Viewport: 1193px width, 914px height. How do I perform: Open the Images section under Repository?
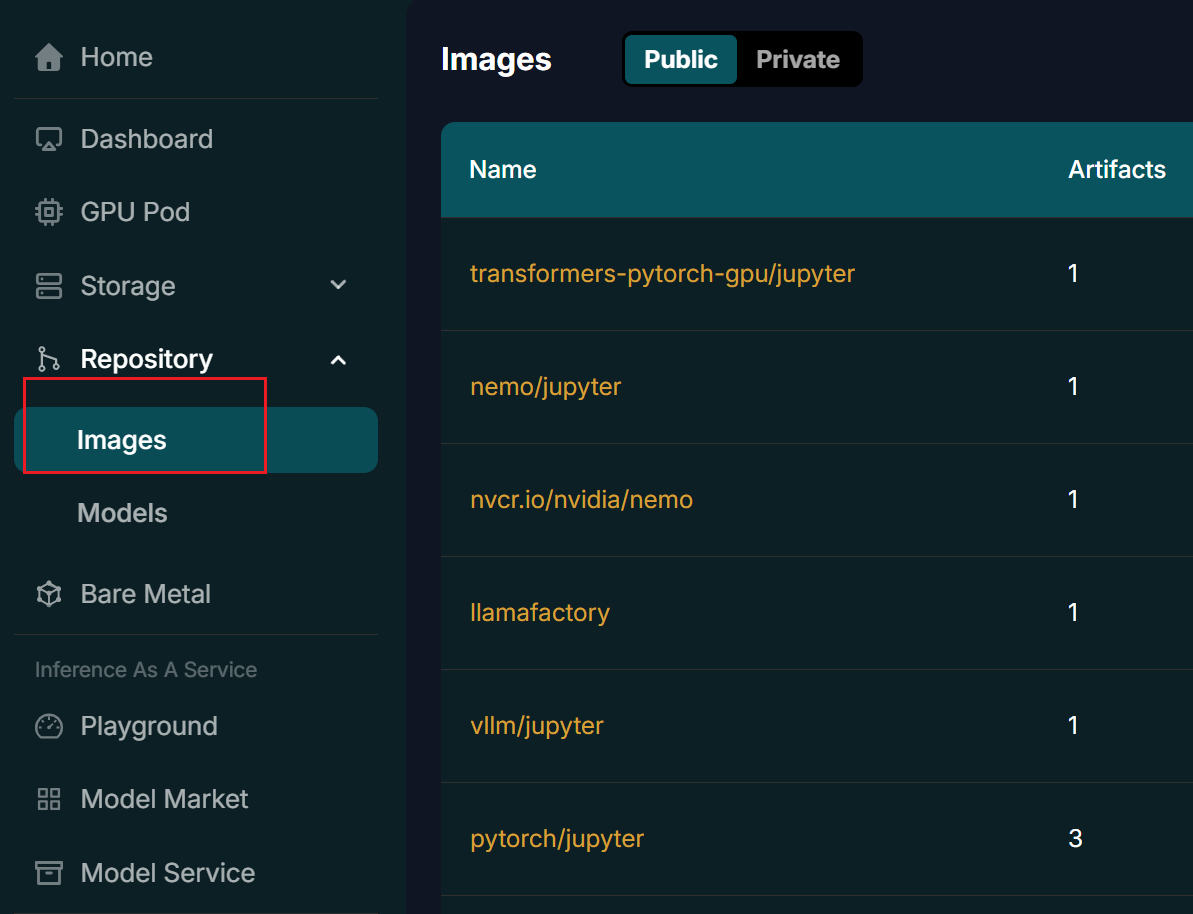pyautogui.click(x=121, y=439)
